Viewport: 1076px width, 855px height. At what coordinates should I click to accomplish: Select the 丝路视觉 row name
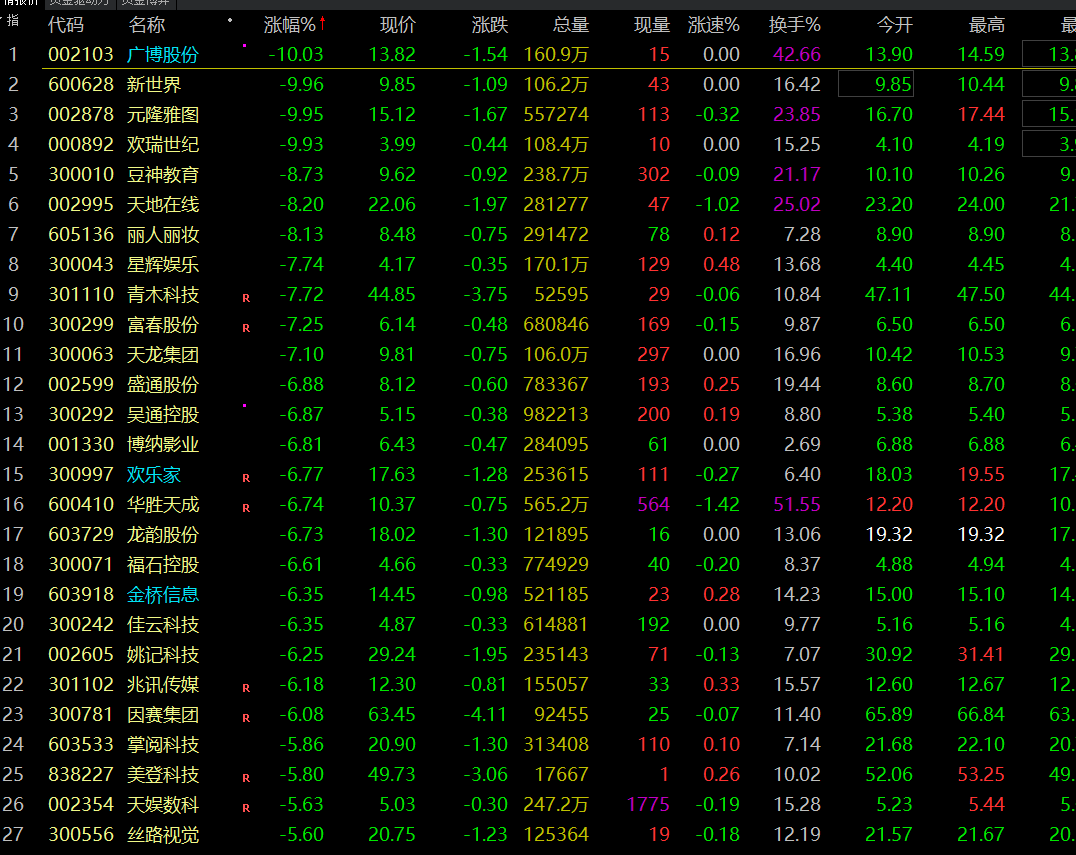pos(163,835)
